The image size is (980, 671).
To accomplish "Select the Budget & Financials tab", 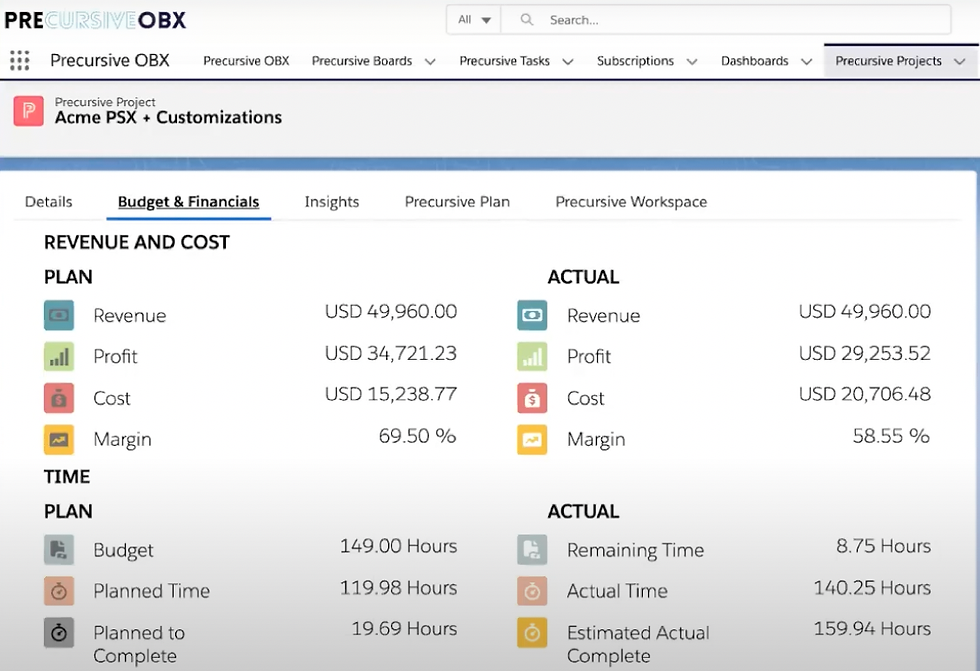I will click(x=189, y=202).
